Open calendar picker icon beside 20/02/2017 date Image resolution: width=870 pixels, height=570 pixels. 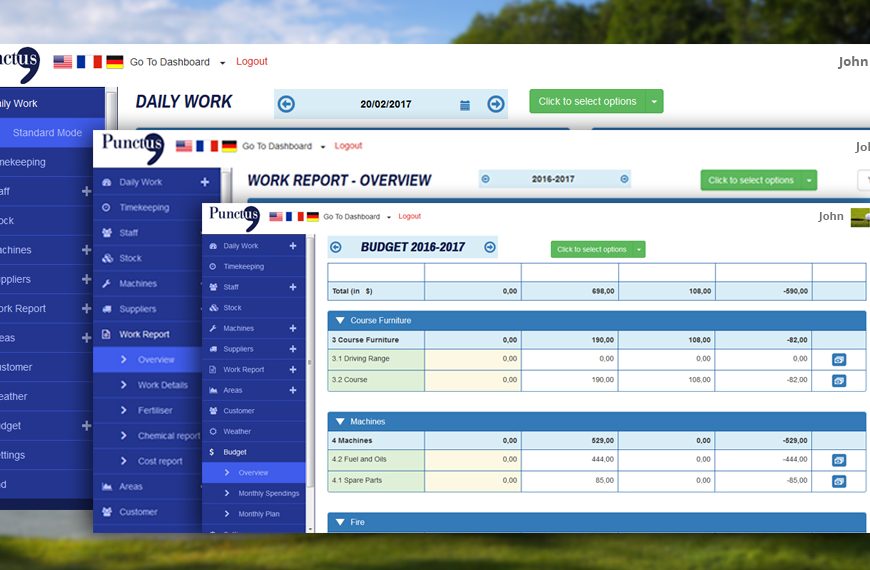[465, 105]
